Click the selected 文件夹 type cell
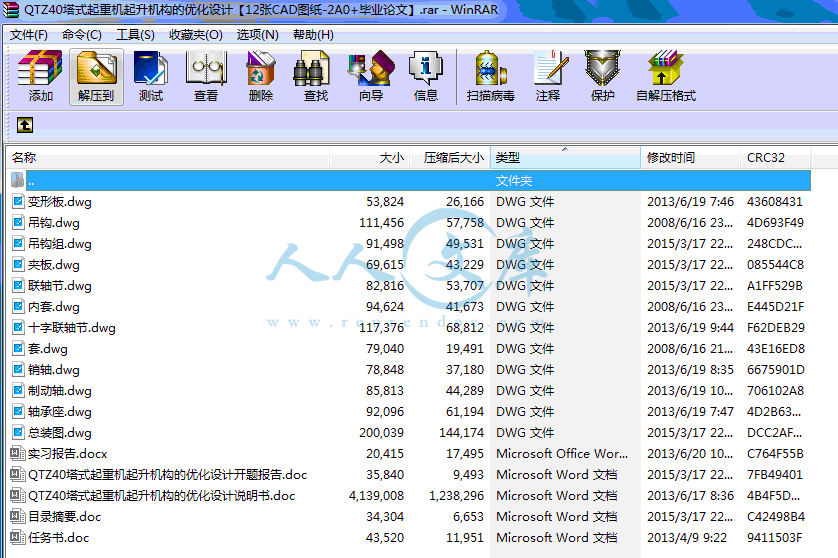The height and width of the screenshot is (558, 838). (514, 181)
